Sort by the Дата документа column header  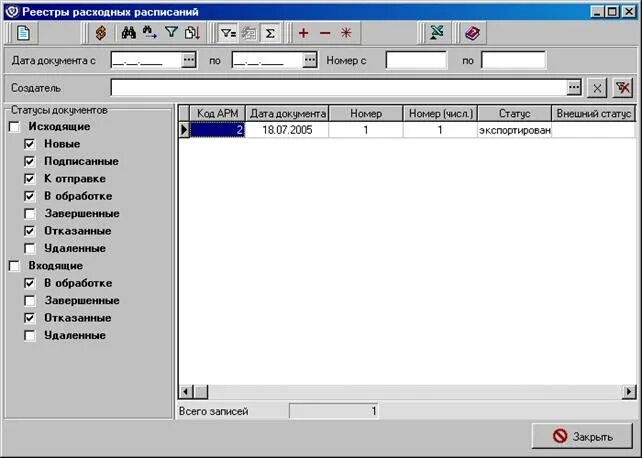click(x=287, y=113)
